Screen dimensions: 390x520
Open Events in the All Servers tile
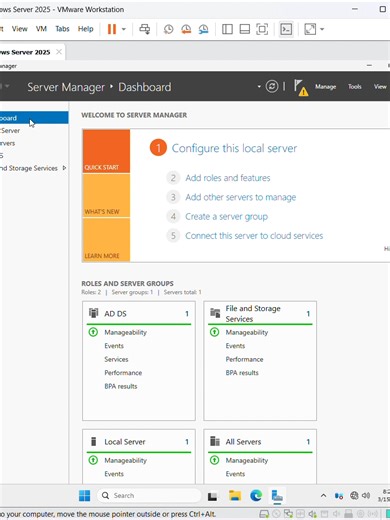click(x=235, y=474)
